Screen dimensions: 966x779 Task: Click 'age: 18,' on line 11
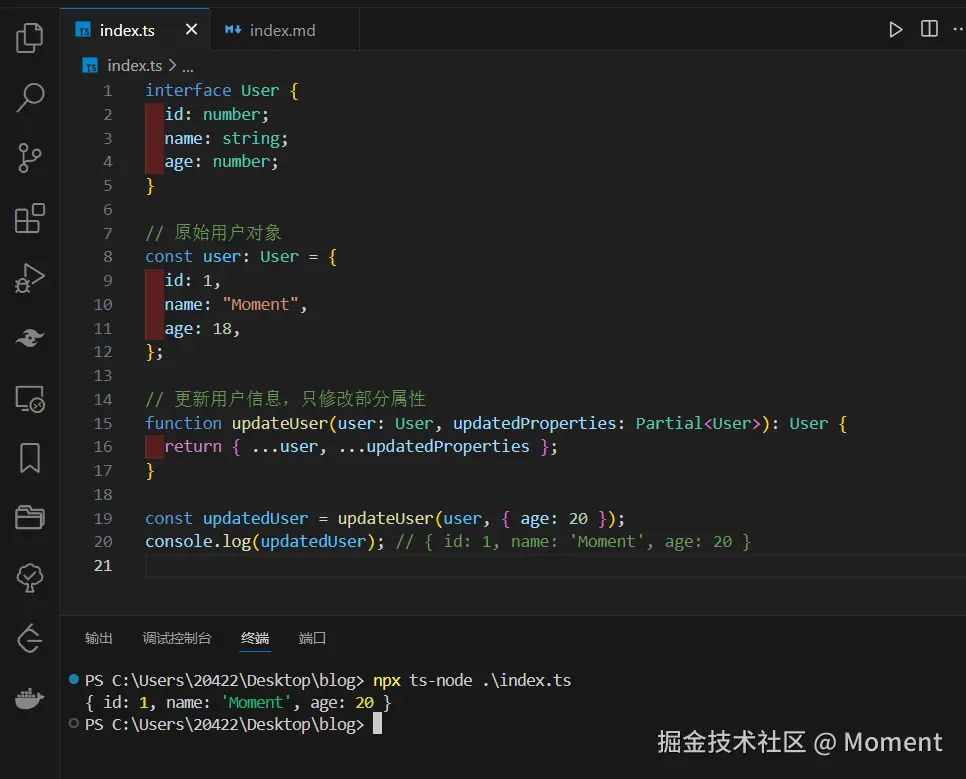202,329
